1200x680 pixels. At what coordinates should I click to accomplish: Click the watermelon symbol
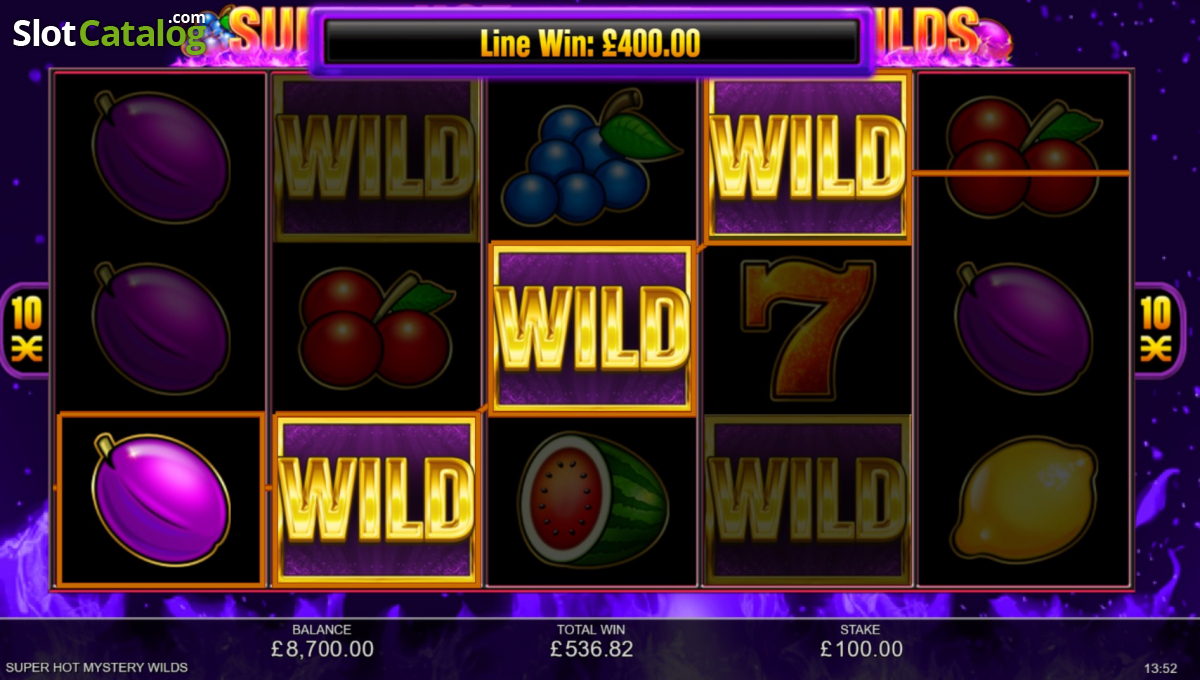[592, 500]
